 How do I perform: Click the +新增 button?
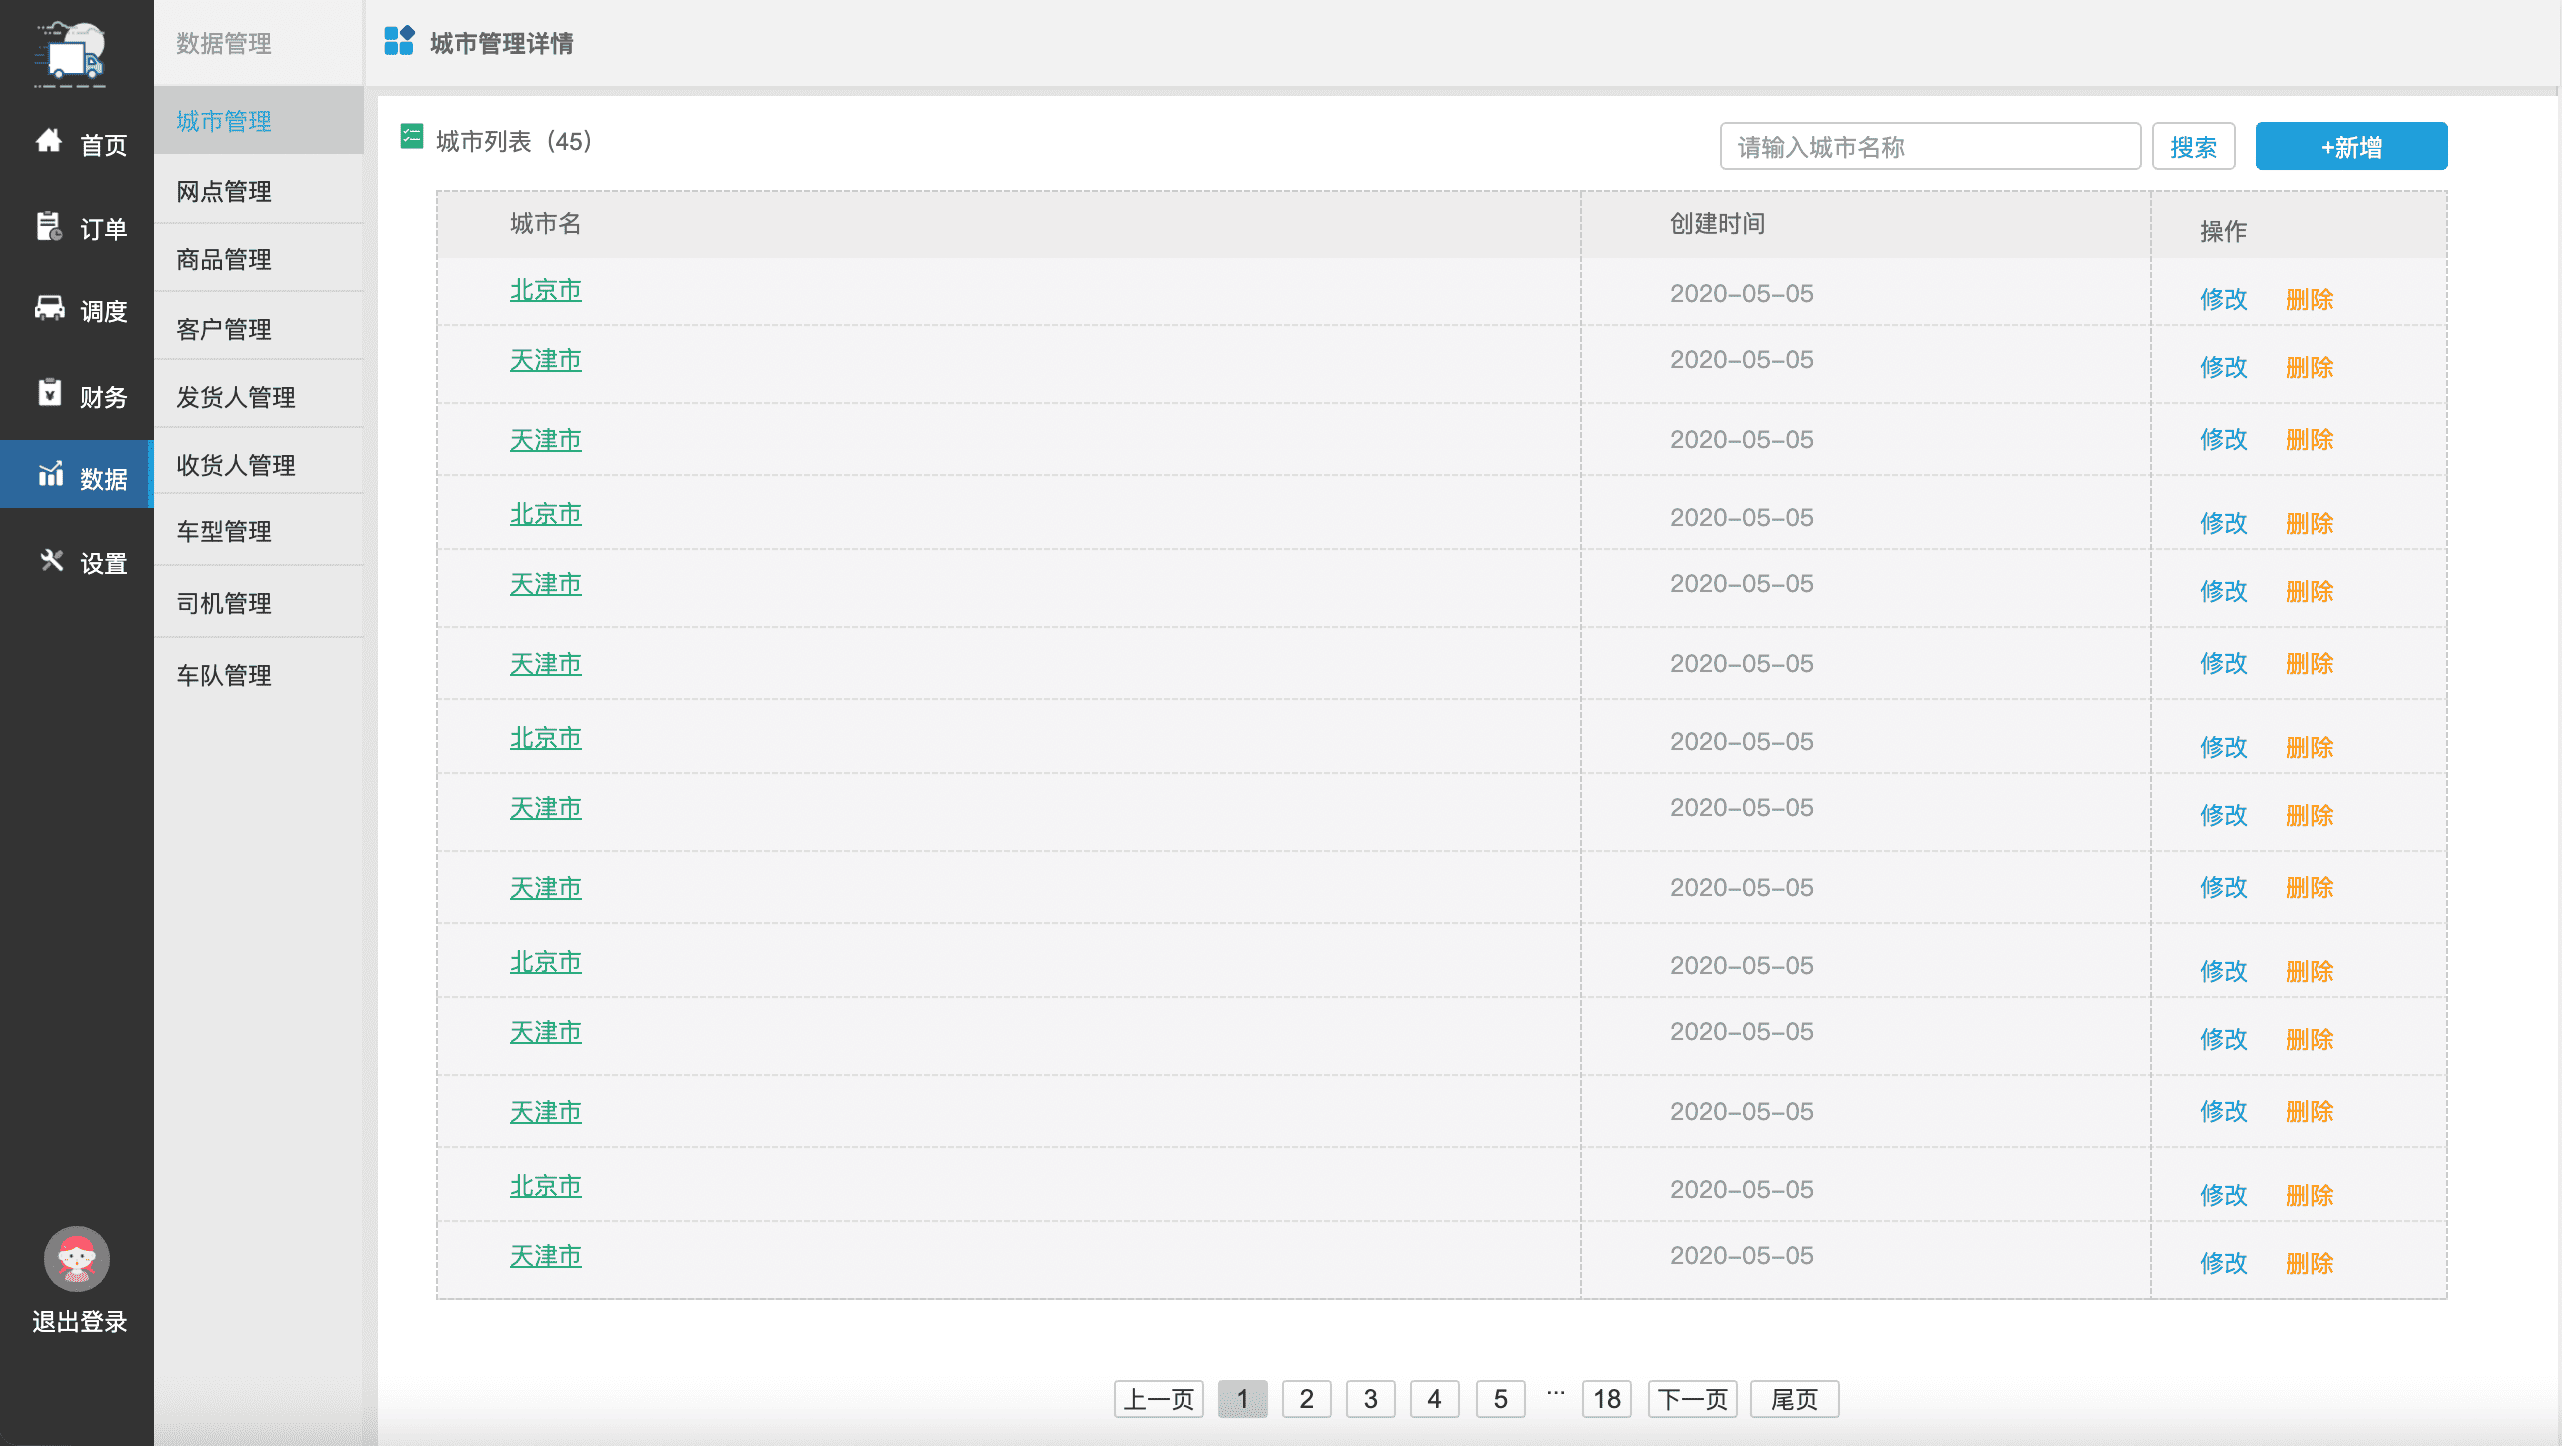(x=2350, y=147)
